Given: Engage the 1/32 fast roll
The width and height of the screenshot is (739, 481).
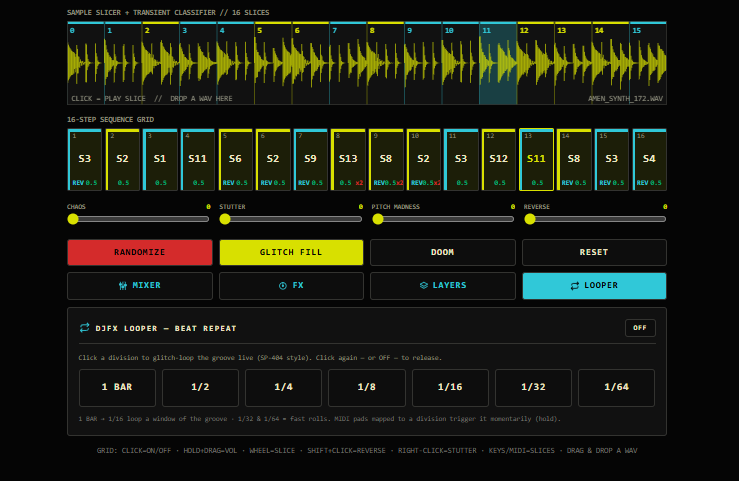Looking at the screenshot, I should [533, 387].
